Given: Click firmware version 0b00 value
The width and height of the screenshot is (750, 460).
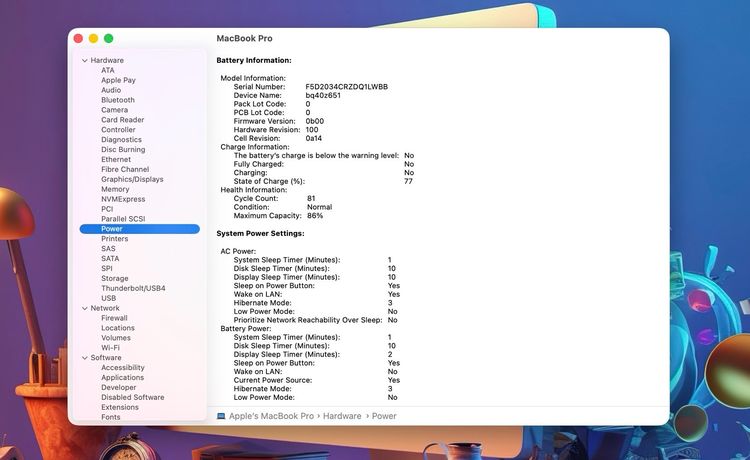Looking at the screenshot, I should [x=315, y=121].
